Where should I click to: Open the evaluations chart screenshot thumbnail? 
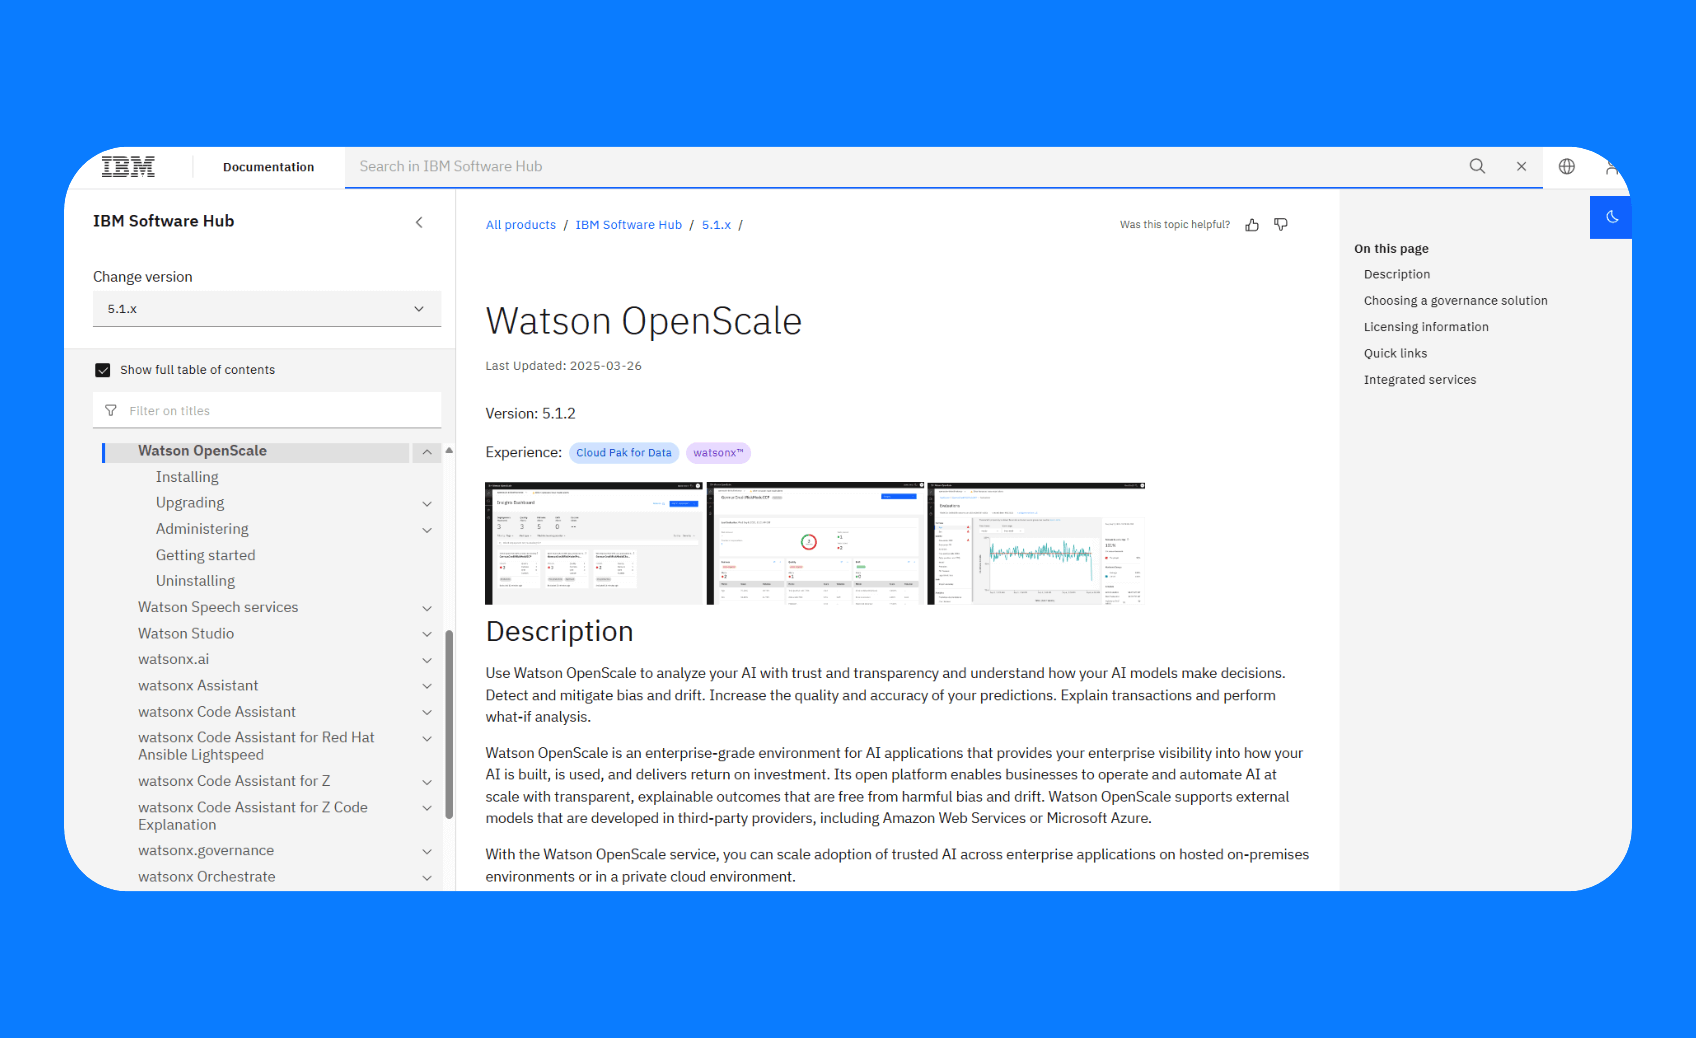click(1036, 543)
